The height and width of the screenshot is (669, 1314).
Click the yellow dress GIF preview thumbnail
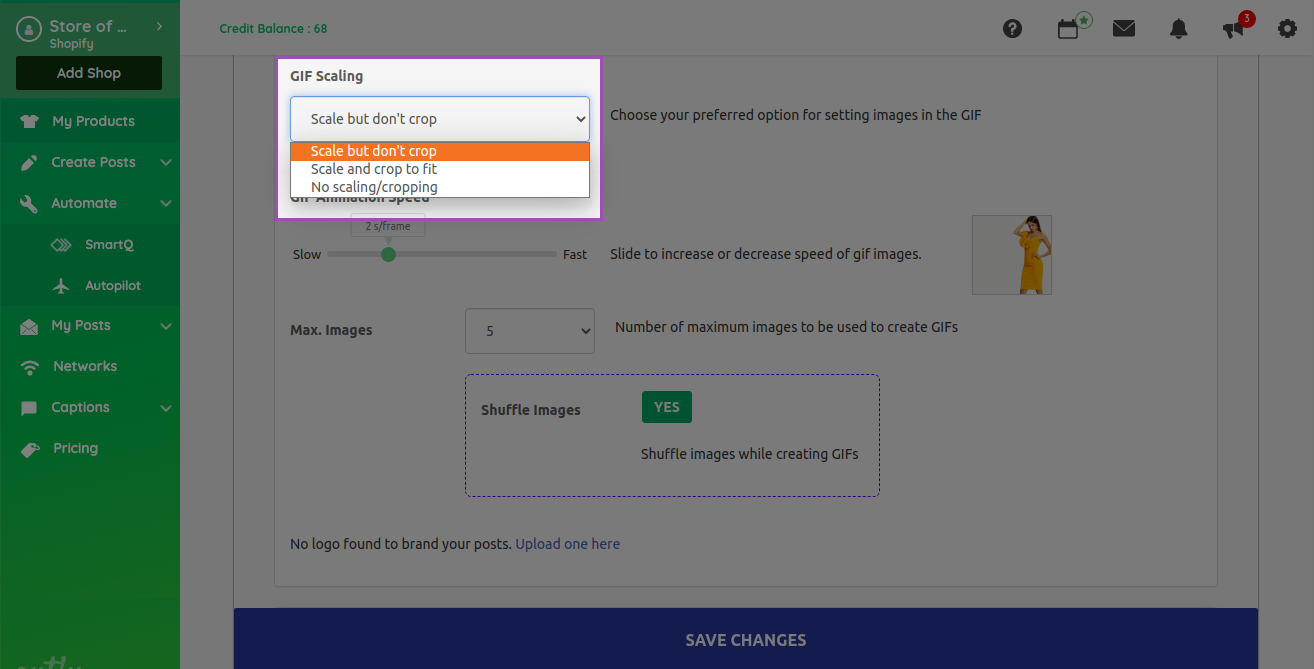1011,254
